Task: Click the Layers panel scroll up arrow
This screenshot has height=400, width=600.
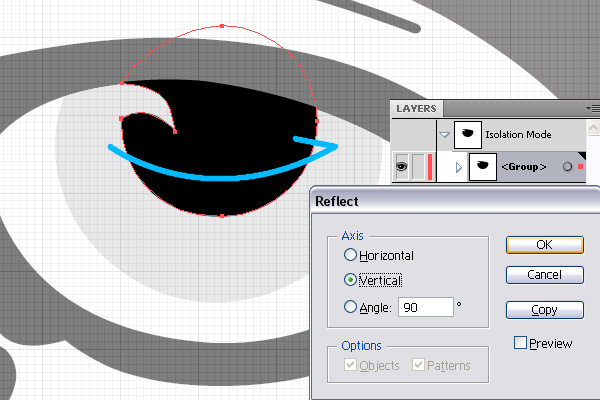Action: pos(593,127)
